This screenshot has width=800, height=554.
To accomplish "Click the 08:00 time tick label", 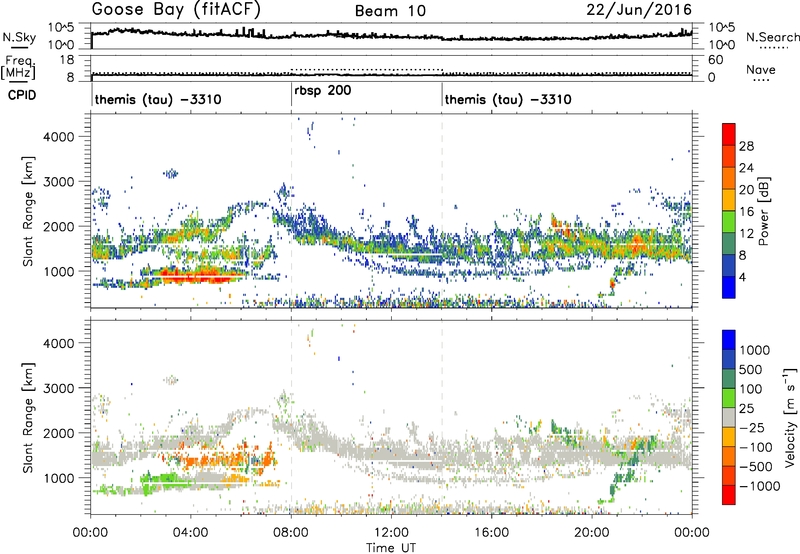I will [x=291, y=533].
